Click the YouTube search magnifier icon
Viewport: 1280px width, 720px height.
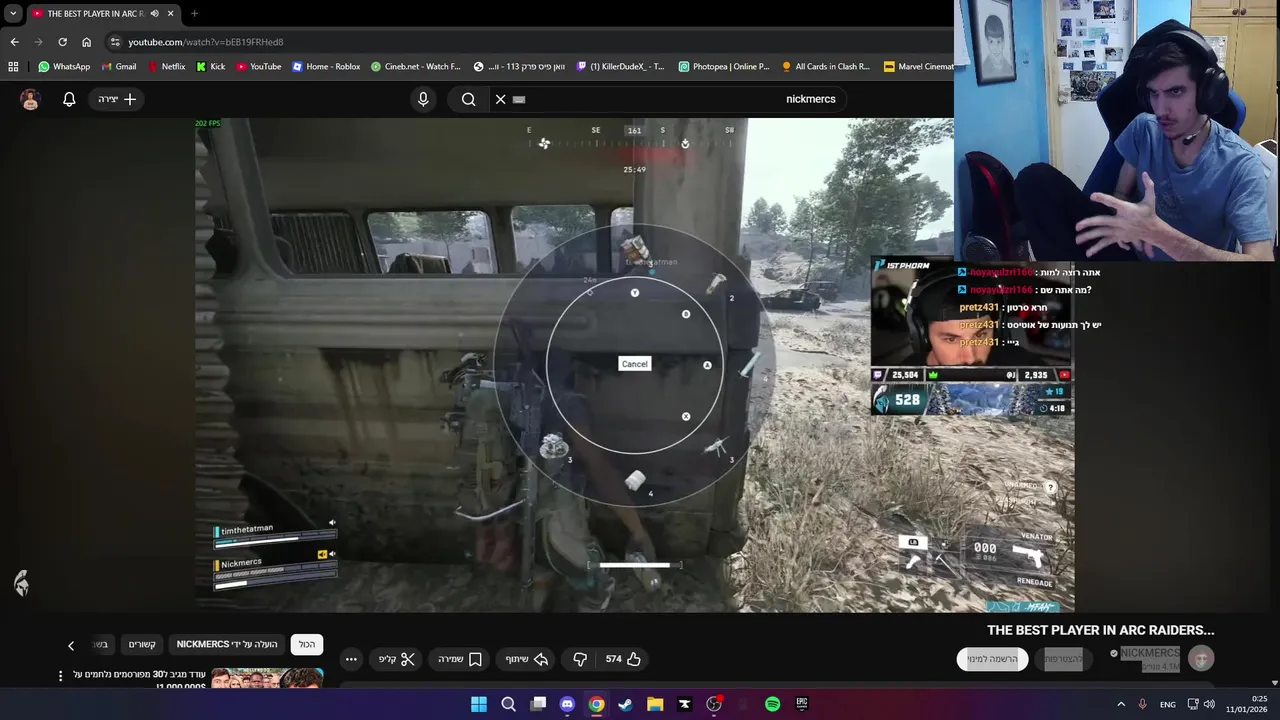point(468,99)
